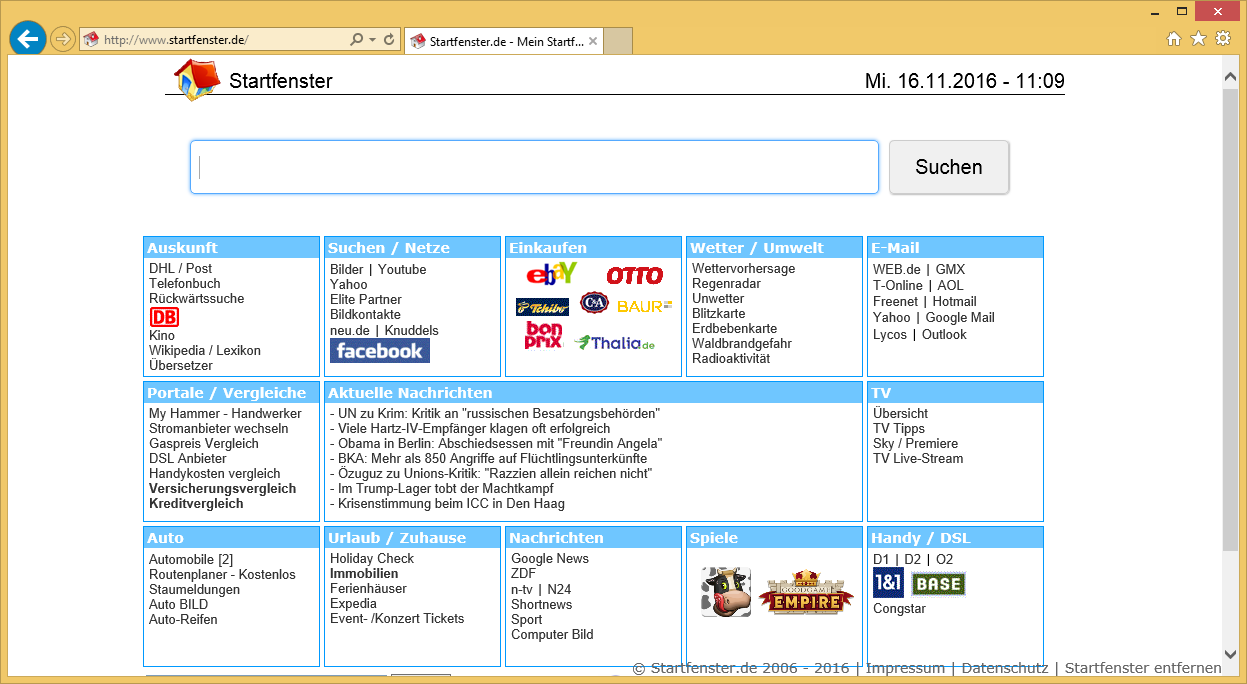Open the Elite Partner link
Image resolution: width=1247 pixels, height=684 pixels.
[366, 299]
